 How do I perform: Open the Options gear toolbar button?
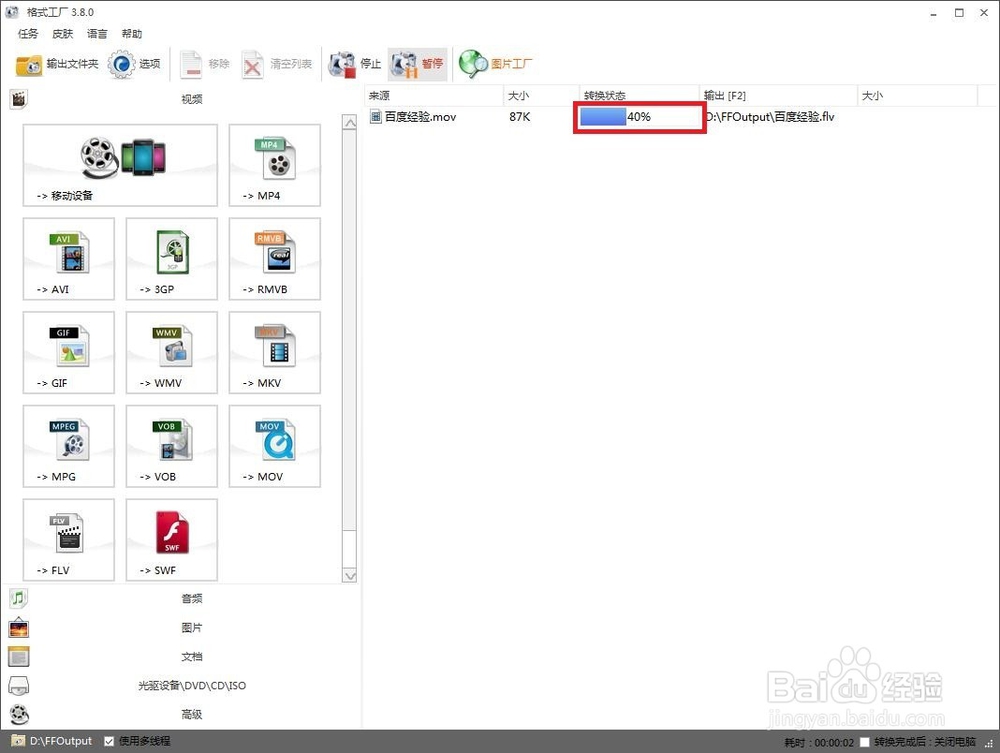(134, 64)
